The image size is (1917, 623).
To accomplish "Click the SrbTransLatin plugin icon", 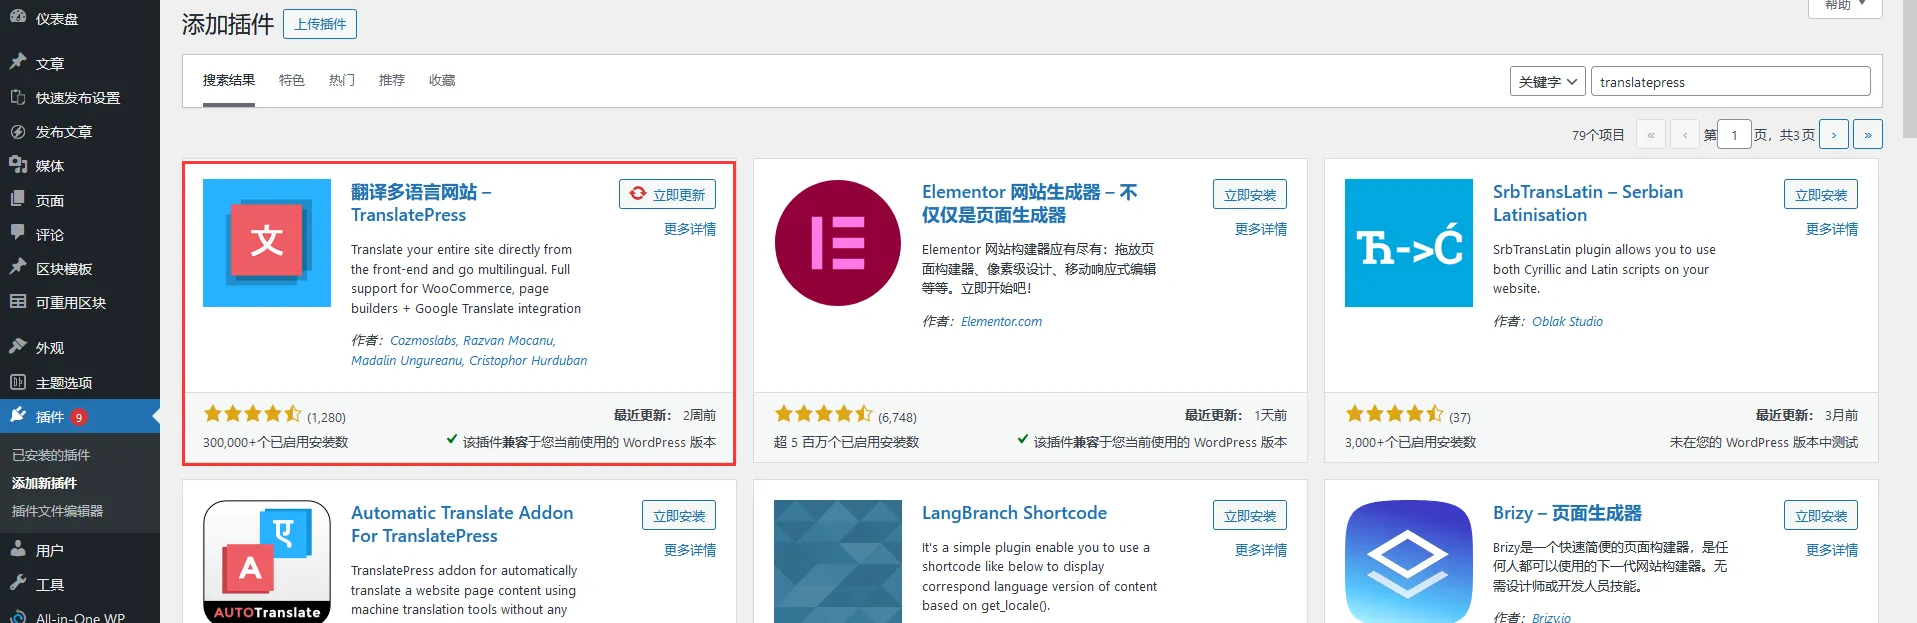I will (x=1408, y=243).
